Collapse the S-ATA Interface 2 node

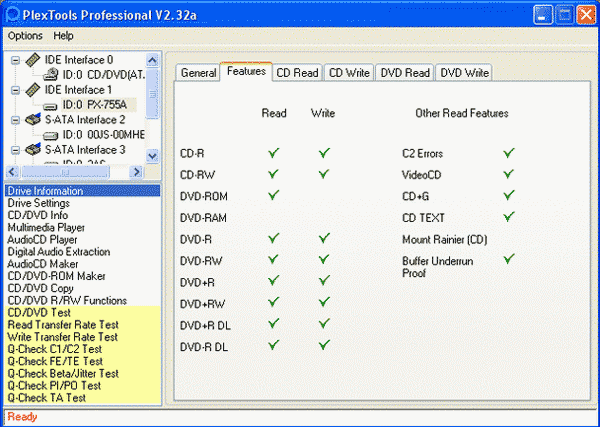(15, 120)
